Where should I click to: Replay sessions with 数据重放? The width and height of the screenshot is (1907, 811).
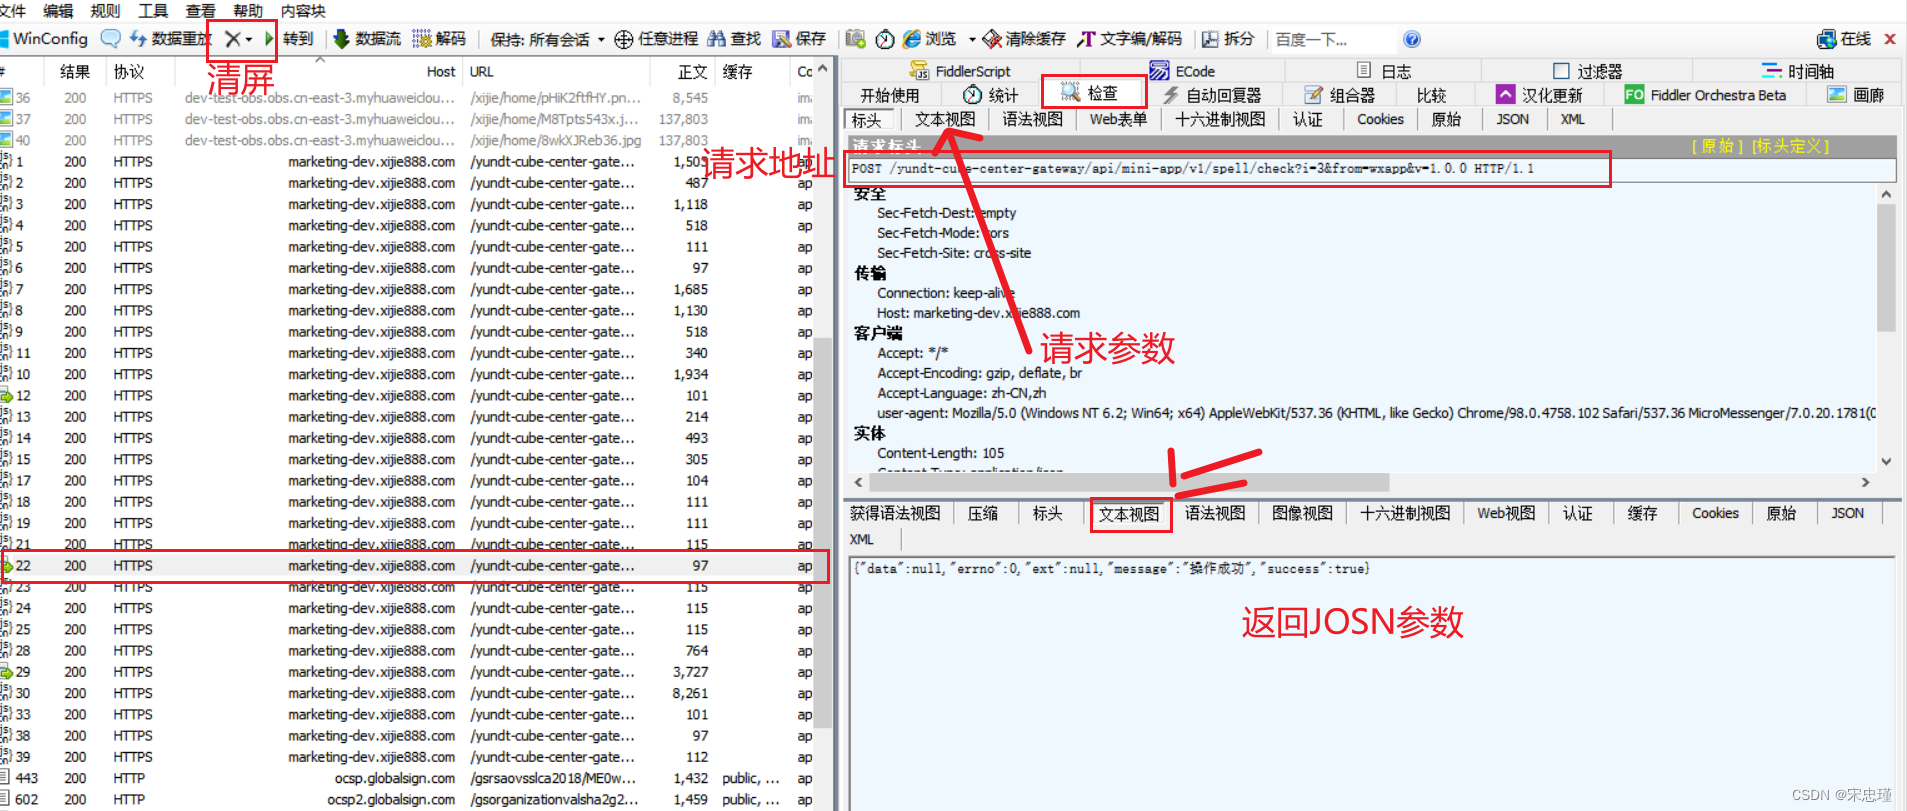click(x=171, y=39)
